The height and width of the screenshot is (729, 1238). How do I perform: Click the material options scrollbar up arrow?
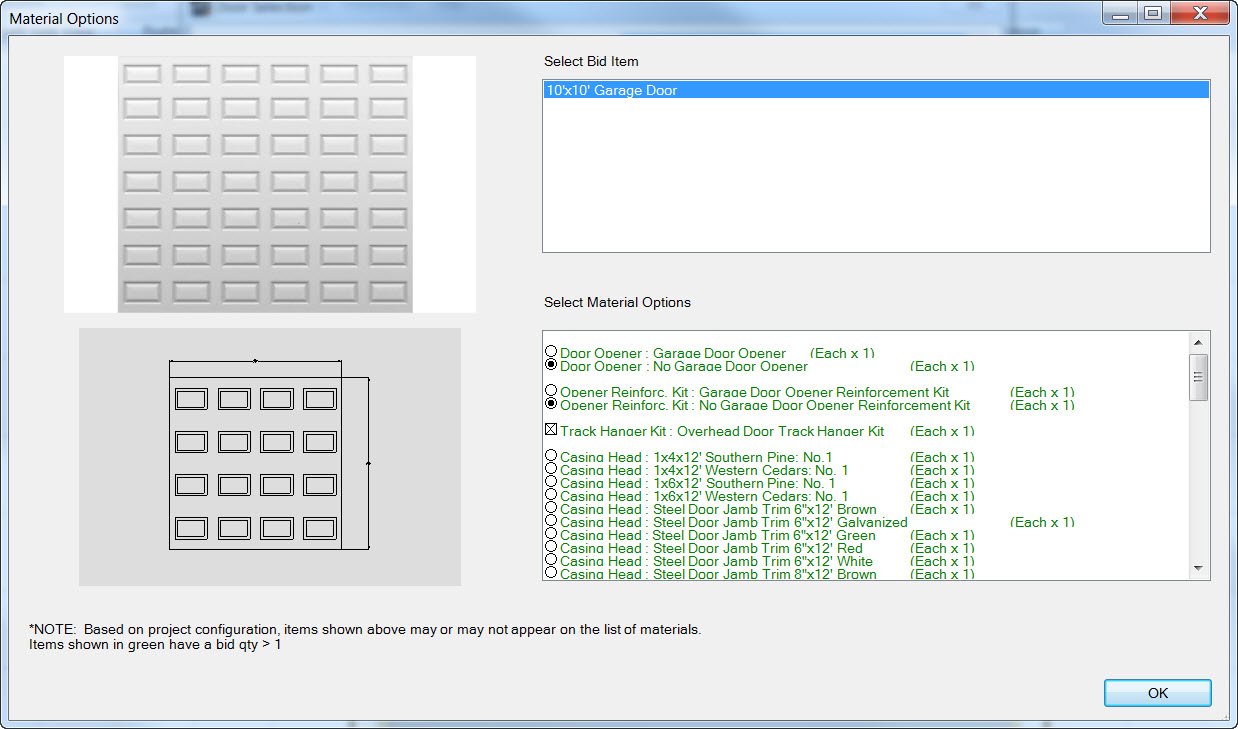(x=1199, y=342)
